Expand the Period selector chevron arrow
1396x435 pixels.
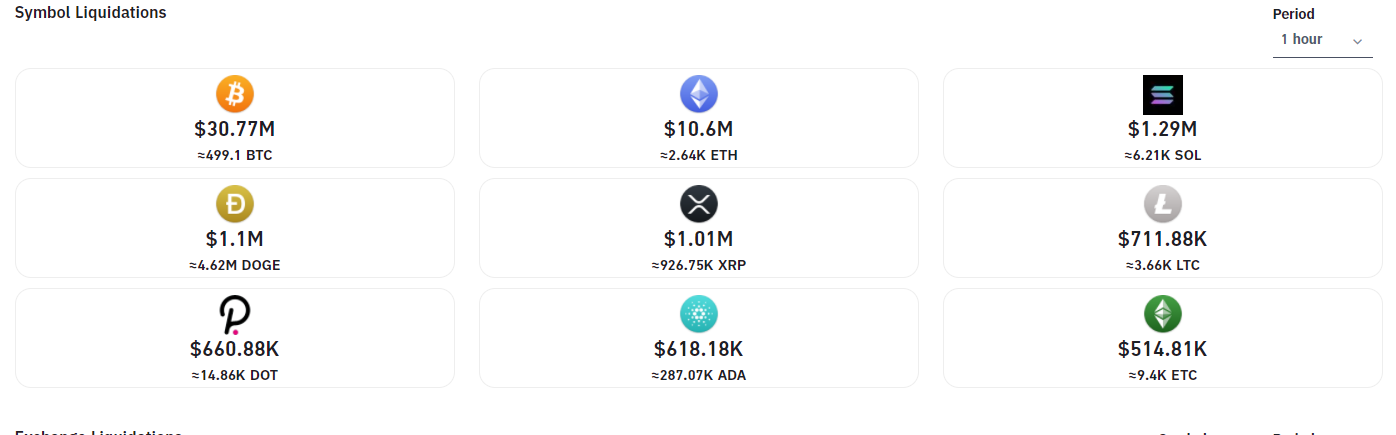click(1357, 41)
